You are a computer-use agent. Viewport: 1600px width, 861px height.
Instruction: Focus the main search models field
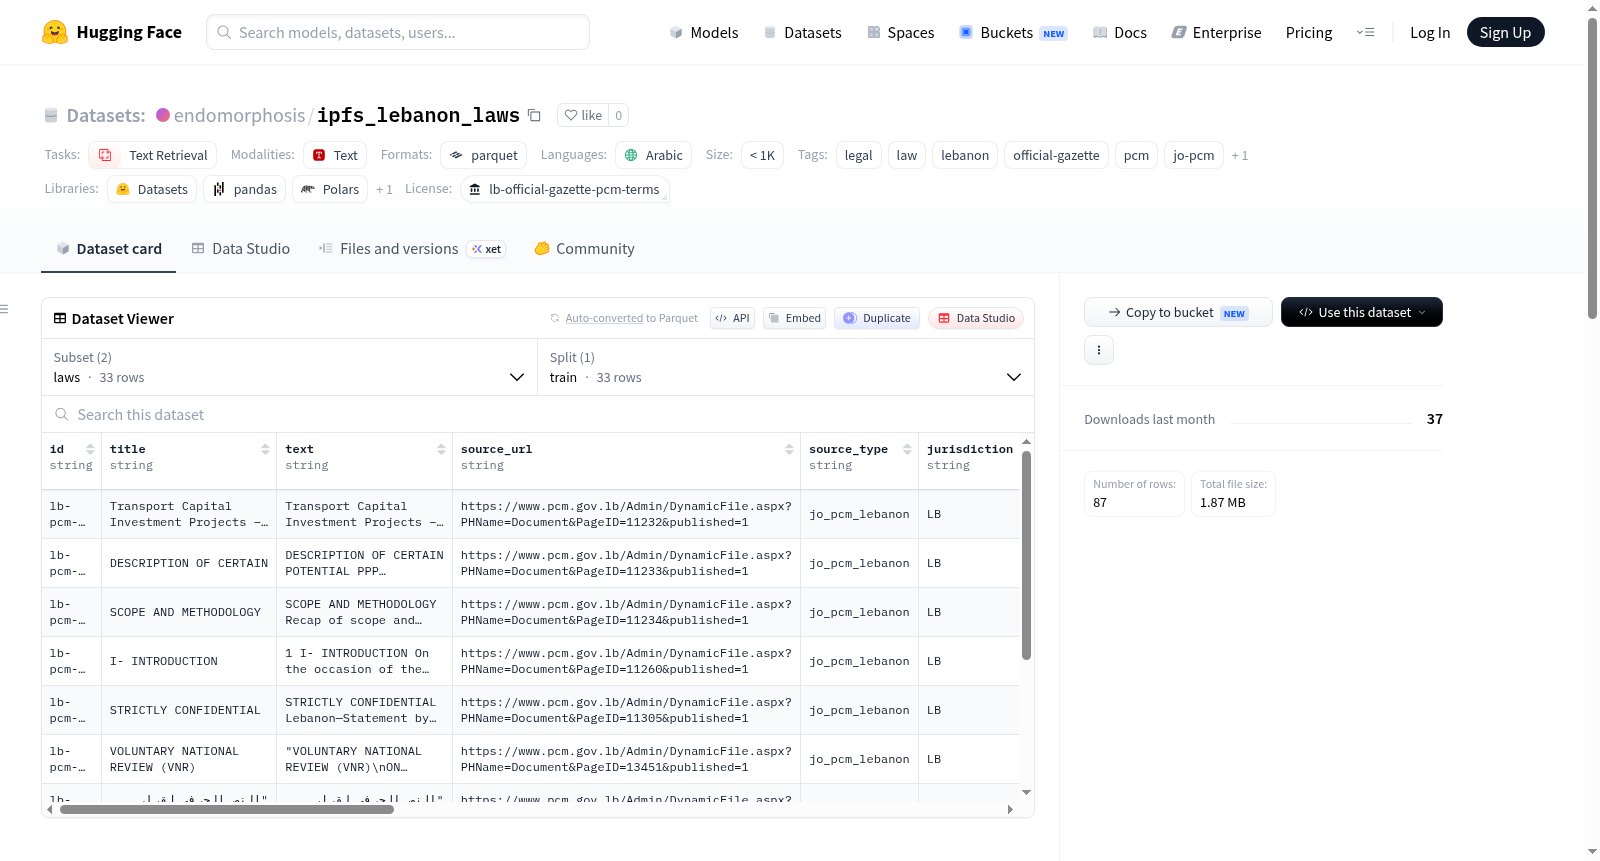click(398, 32)
